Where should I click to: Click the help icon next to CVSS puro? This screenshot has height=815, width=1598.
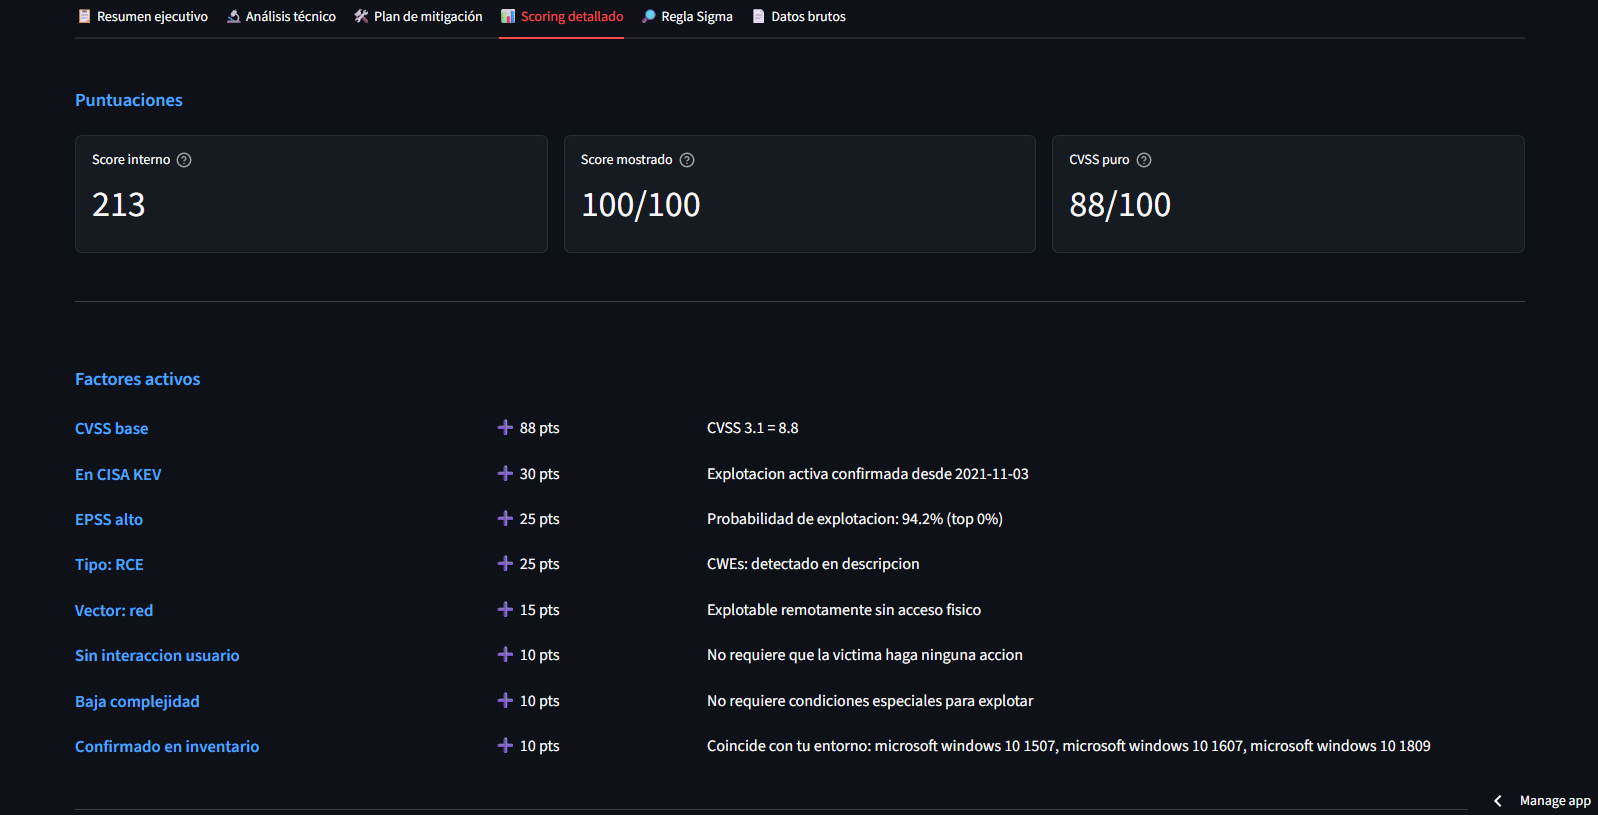point(1144,160)
